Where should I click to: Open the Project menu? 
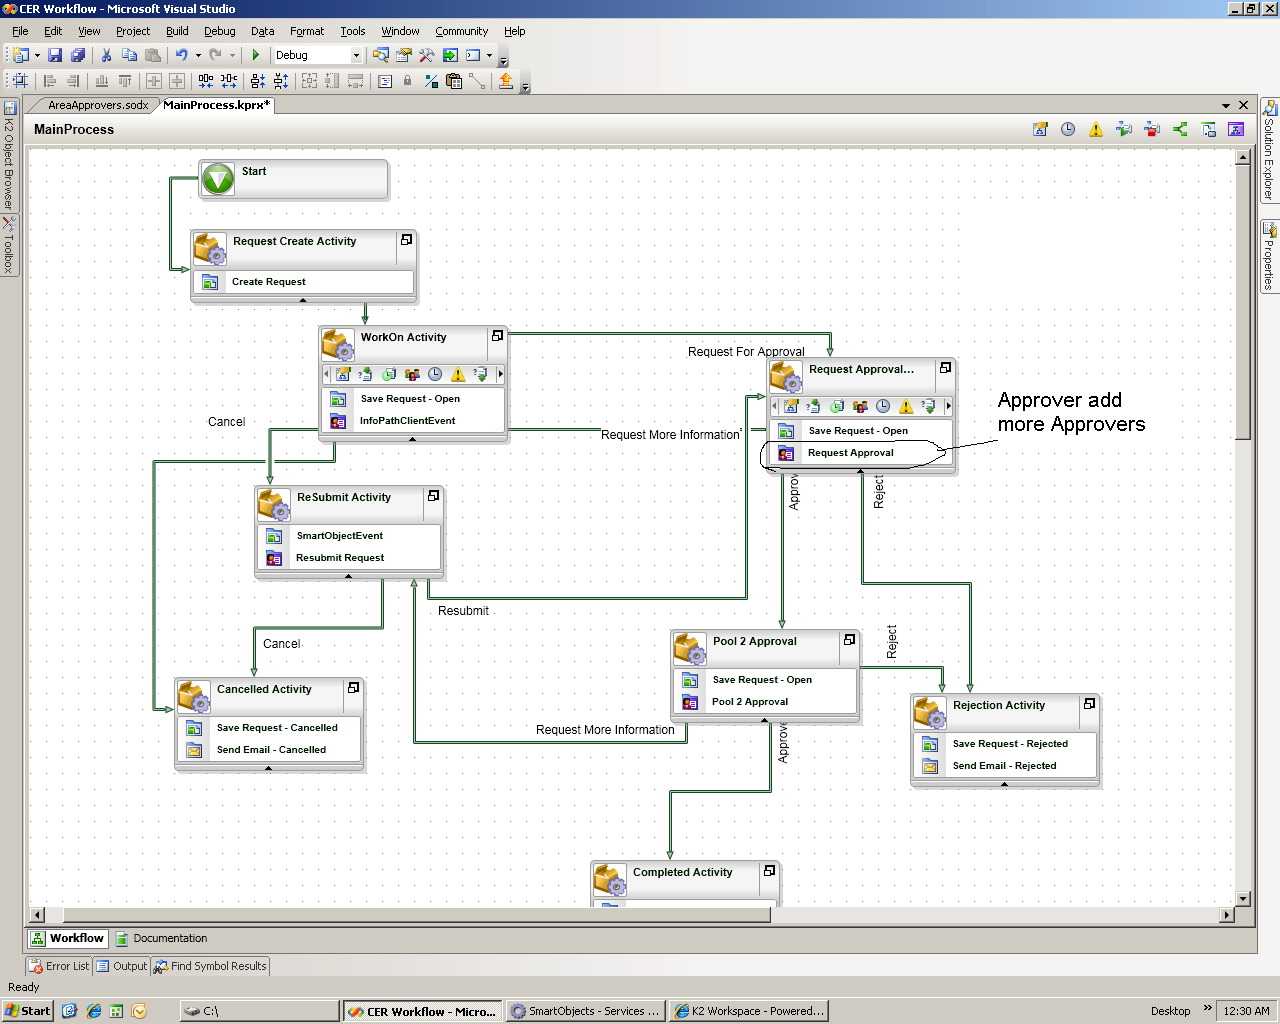[x=133, y=31]
